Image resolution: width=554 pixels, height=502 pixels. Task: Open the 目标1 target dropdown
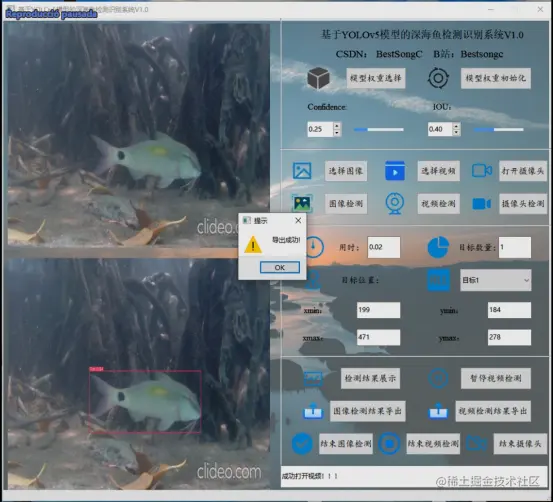tap(495, 280)
